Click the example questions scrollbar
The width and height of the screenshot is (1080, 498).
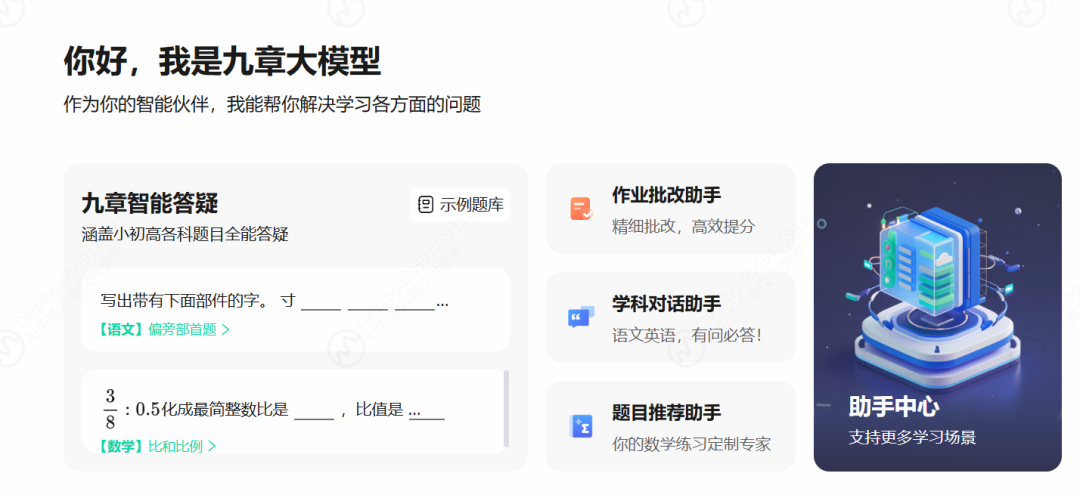click(506, 408)
